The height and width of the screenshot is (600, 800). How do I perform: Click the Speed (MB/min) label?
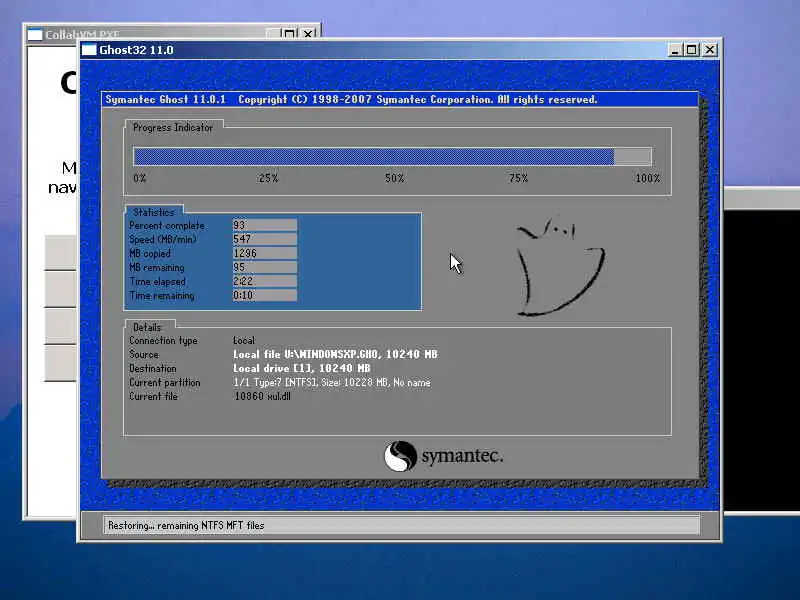[162, 239]
